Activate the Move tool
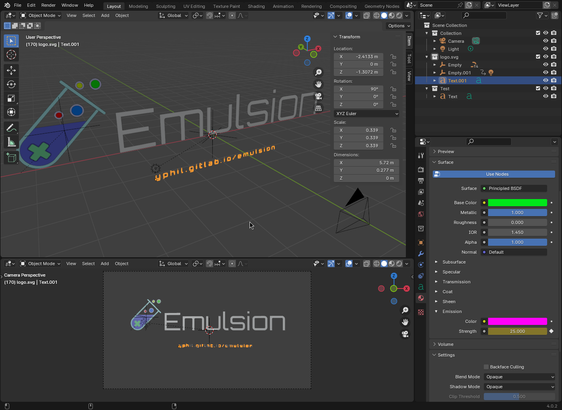This screenshot has width=562, height=410. click(x=11, y=70)
